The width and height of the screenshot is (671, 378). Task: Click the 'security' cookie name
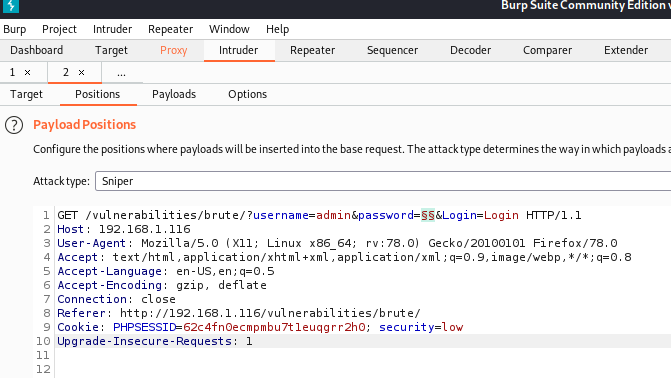point(407,327)
